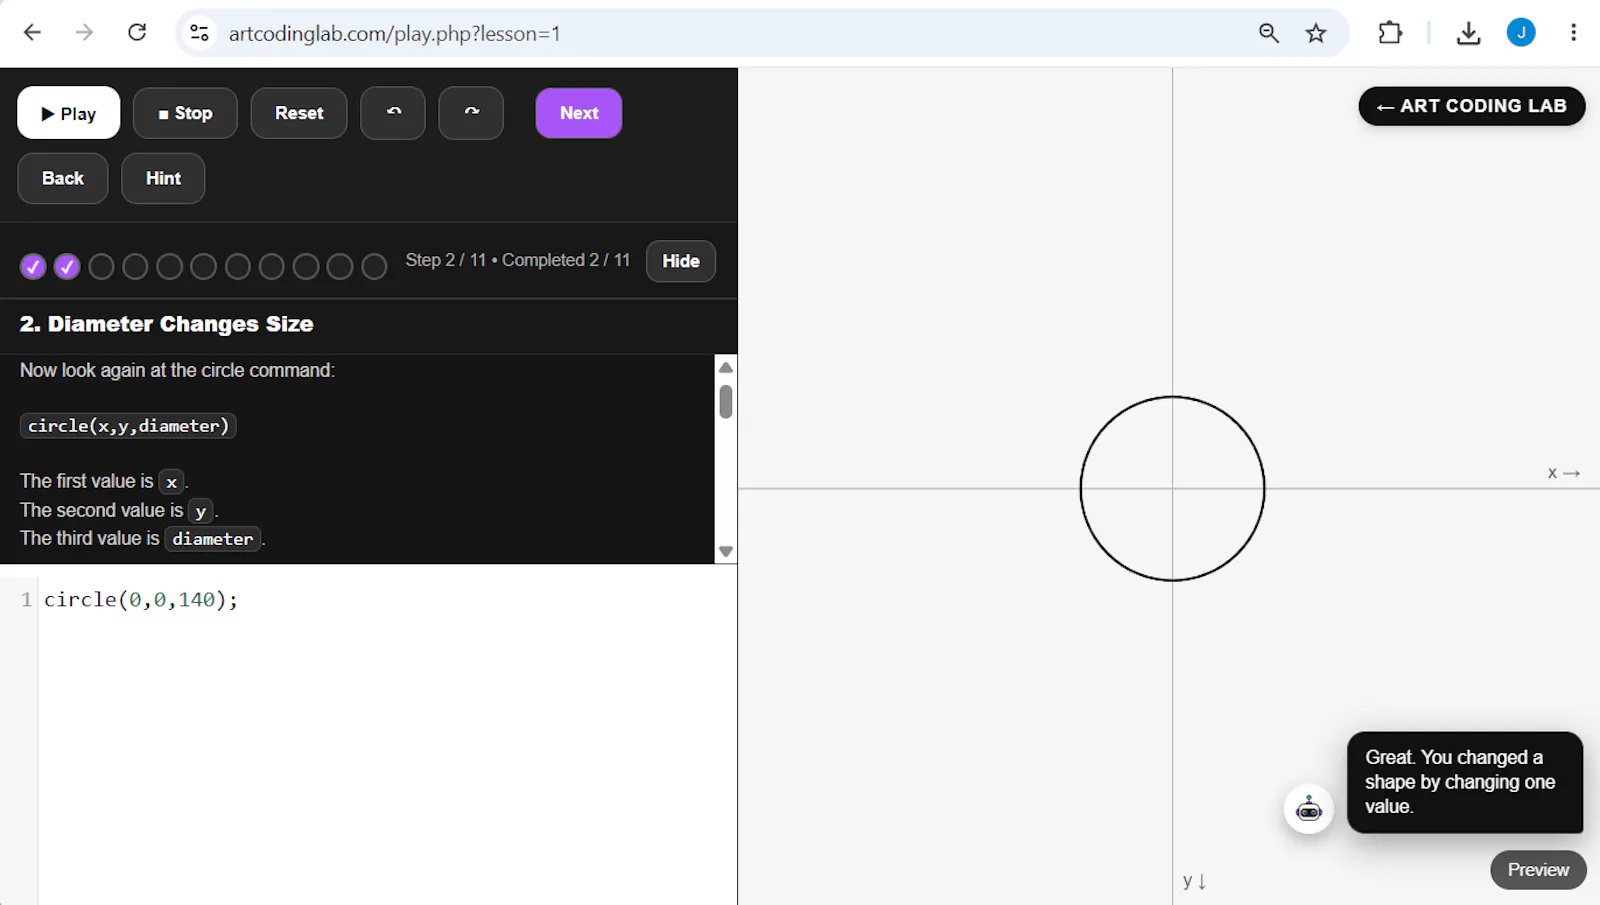Click the Back button
Image resolution: width=1600 pixels, height=905 pixels.
point(63,178)
